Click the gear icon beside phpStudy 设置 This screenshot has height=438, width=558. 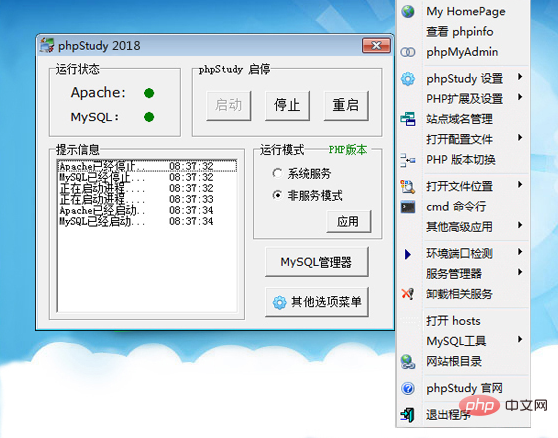(x=408, y=79)
